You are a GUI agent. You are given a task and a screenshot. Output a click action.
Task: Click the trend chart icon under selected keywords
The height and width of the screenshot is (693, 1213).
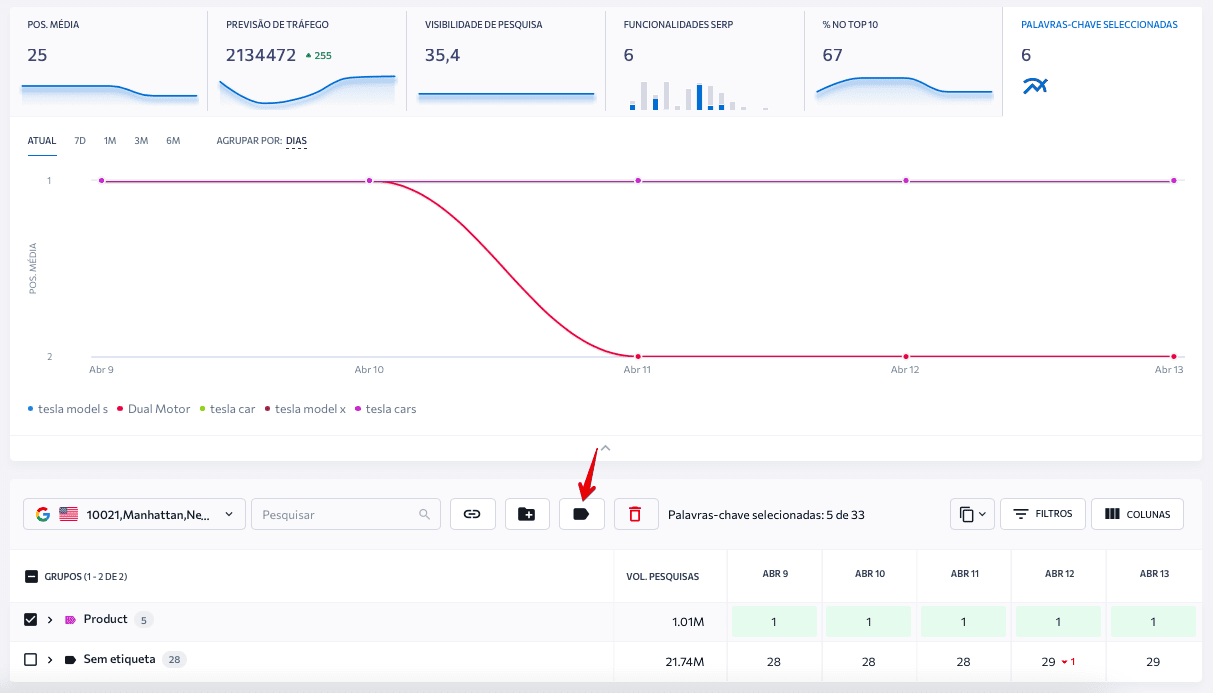pos(1034,87)
